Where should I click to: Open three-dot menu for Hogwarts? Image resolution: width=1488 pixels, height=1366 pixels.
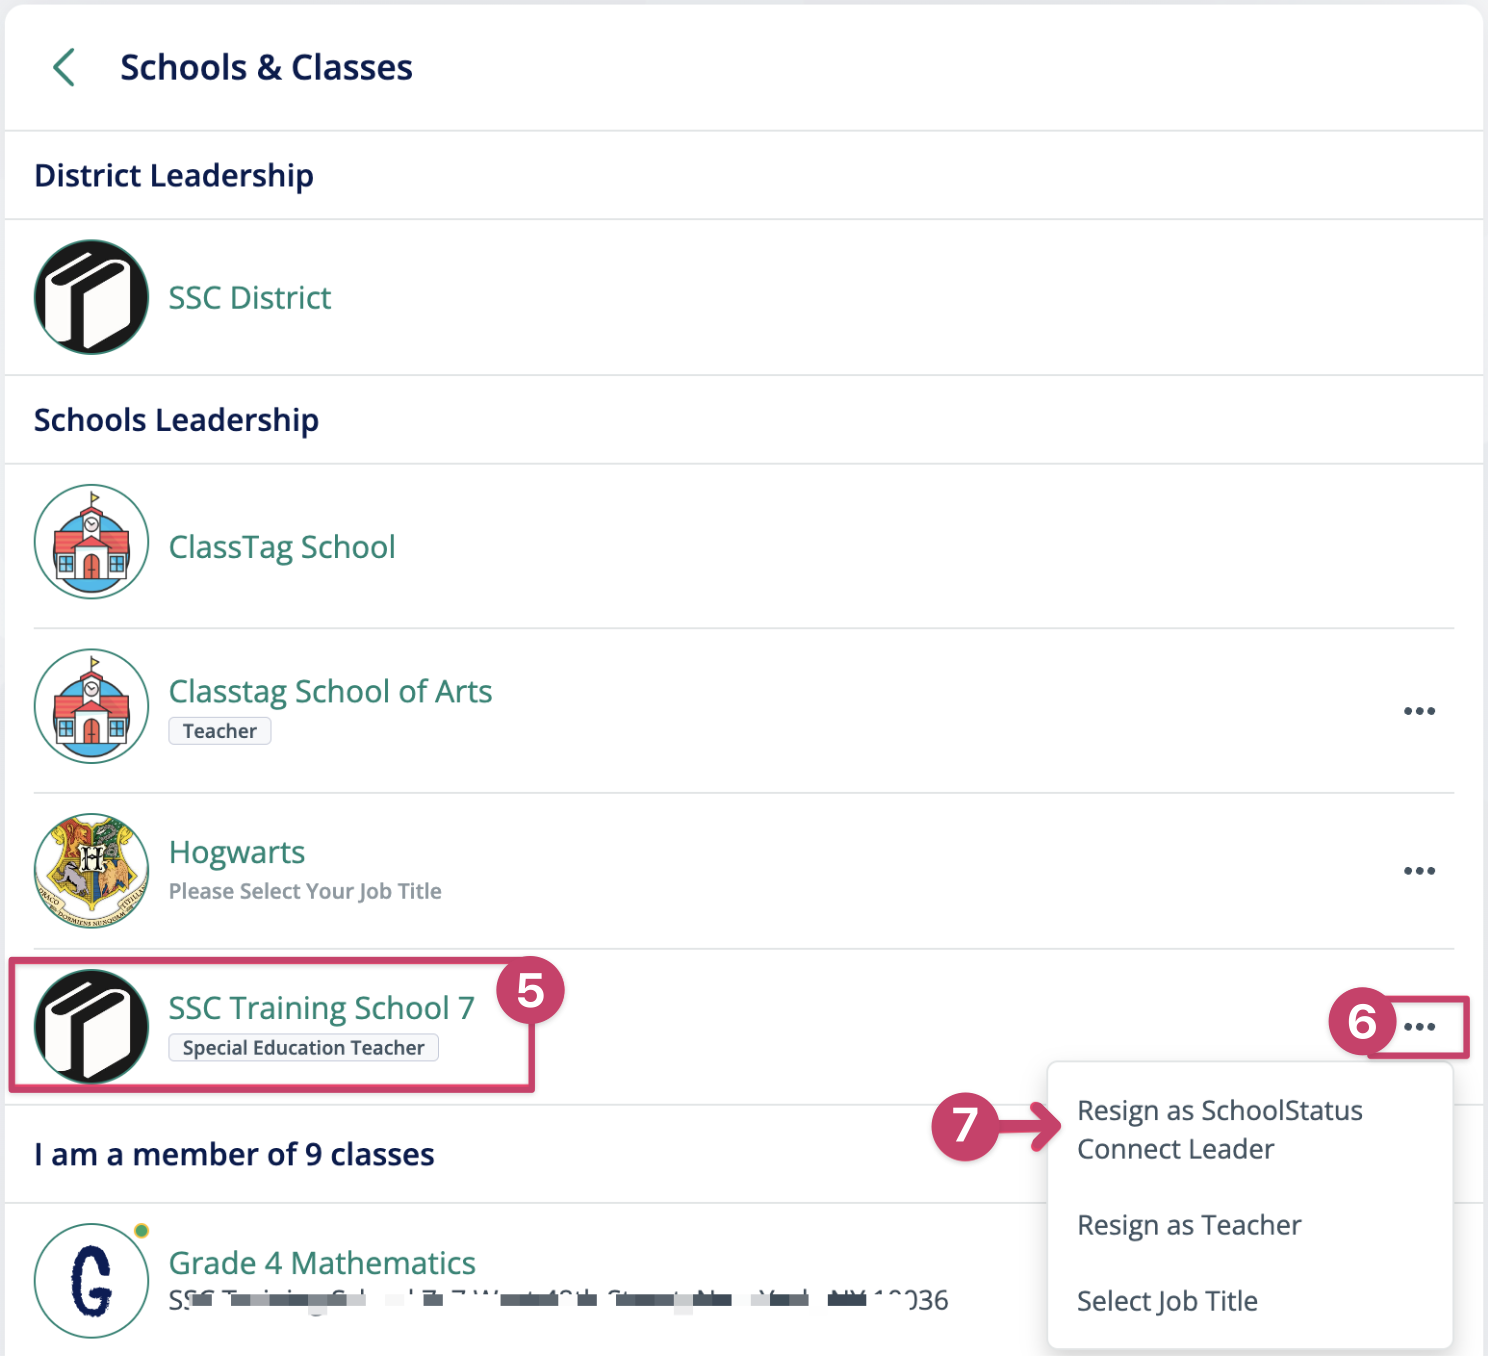coord(1419,871)
